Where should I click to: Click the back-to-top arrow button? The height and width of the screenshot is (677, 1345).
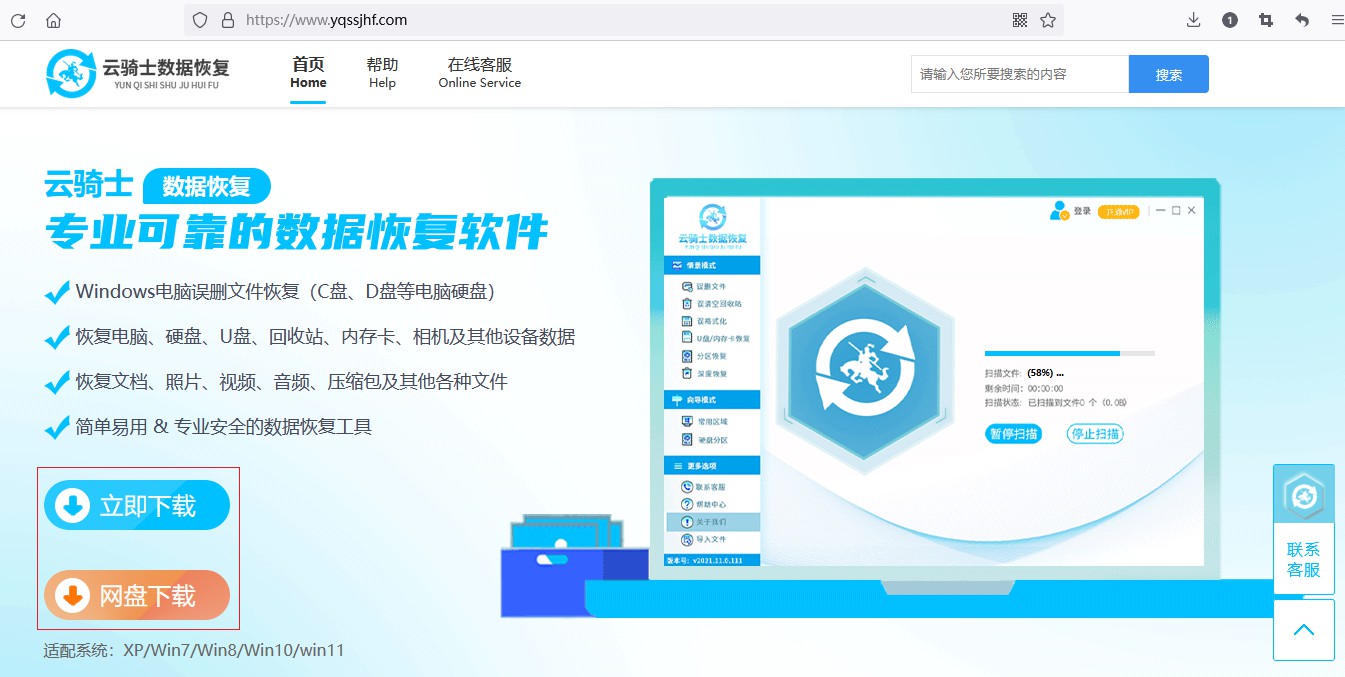pyautogui.click(x=1304, y=630)
